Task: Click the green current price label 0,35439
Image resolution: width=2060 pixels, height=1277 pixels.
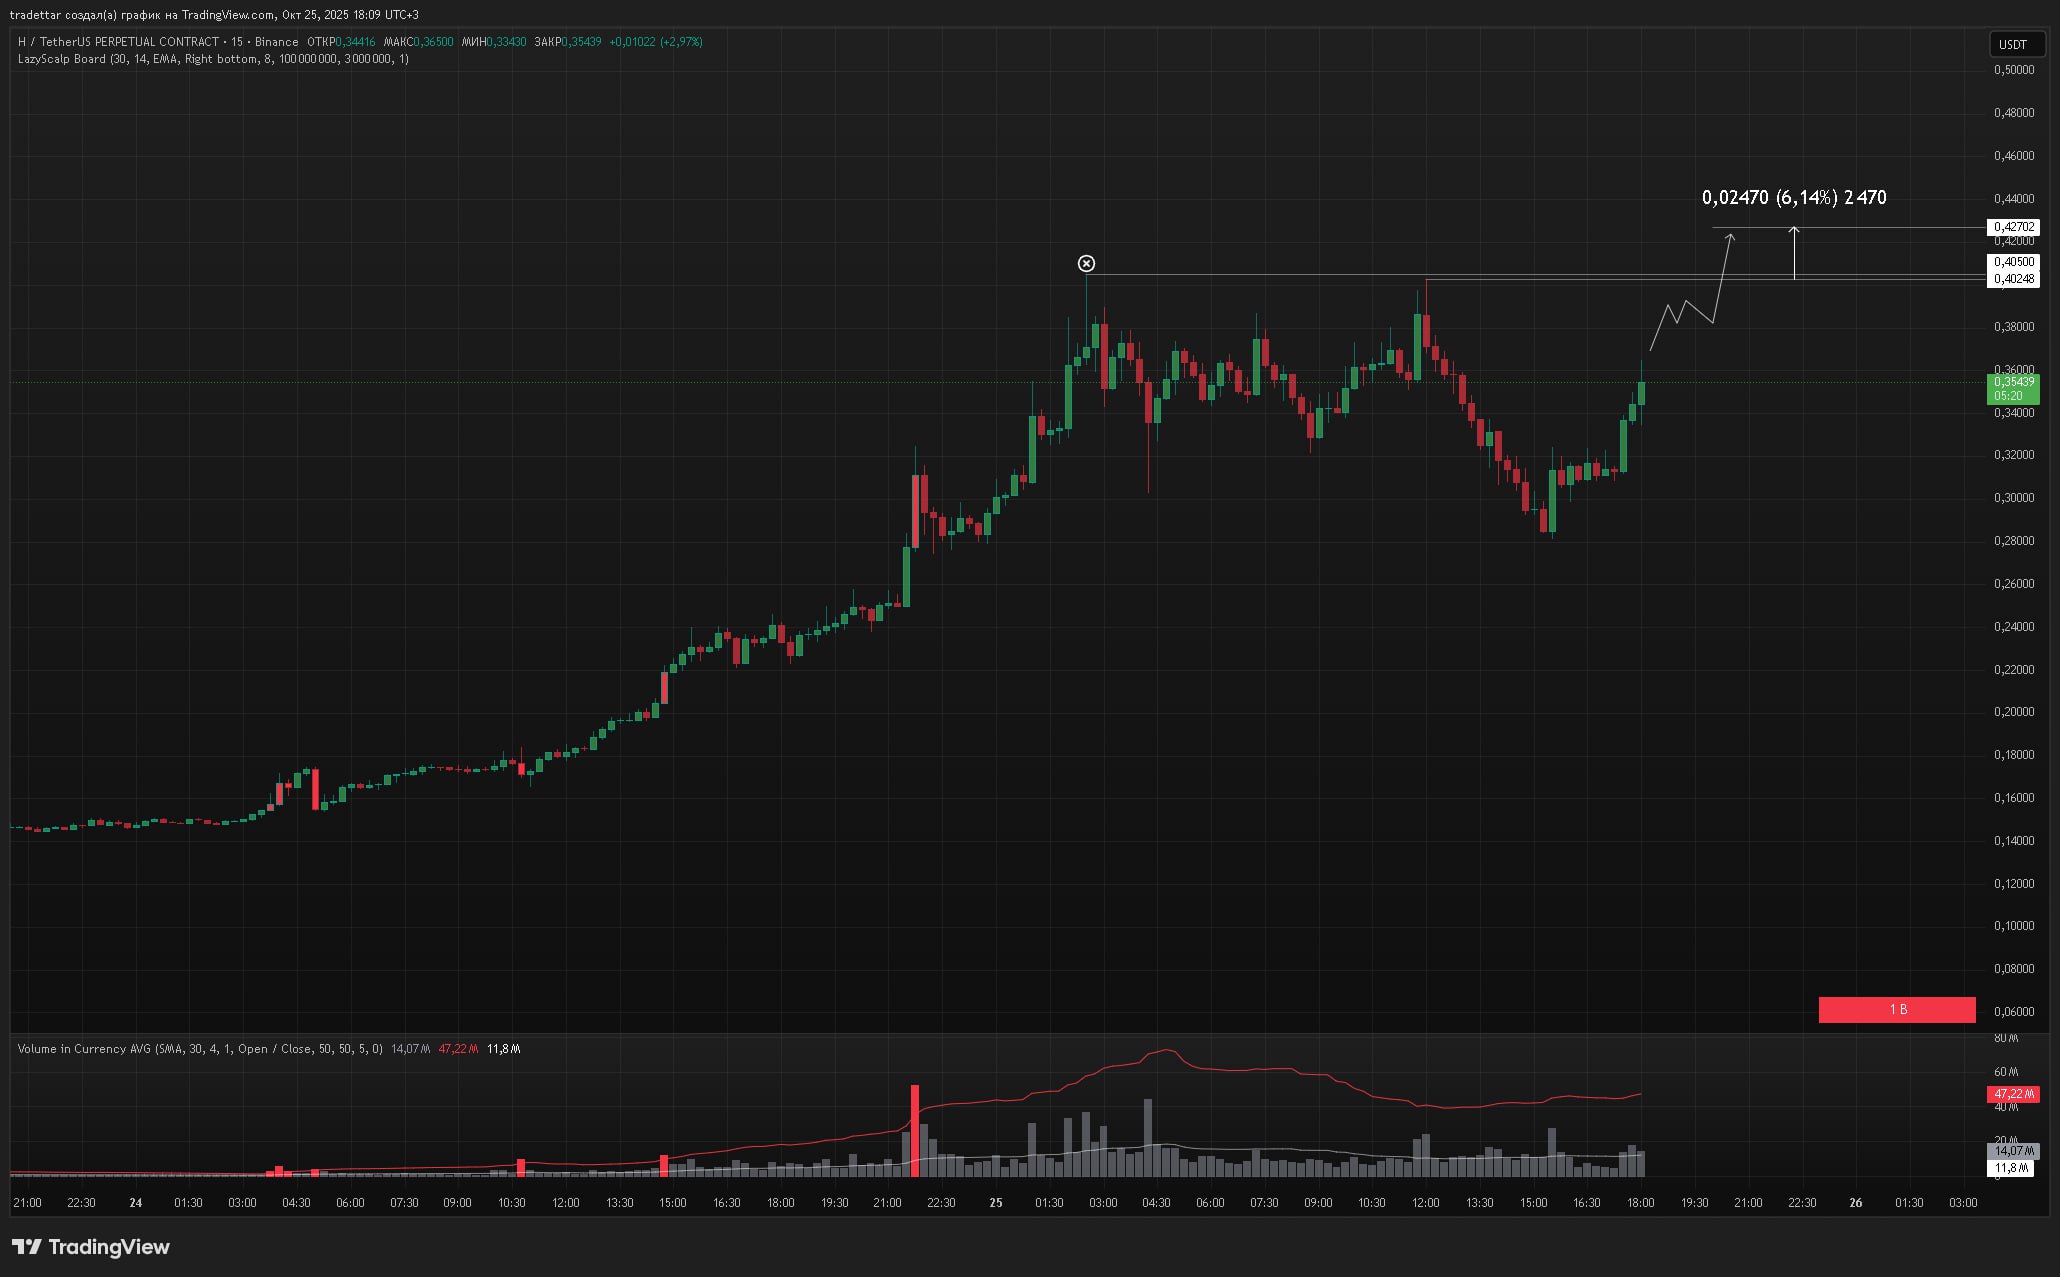Action: pos(2013,382)
